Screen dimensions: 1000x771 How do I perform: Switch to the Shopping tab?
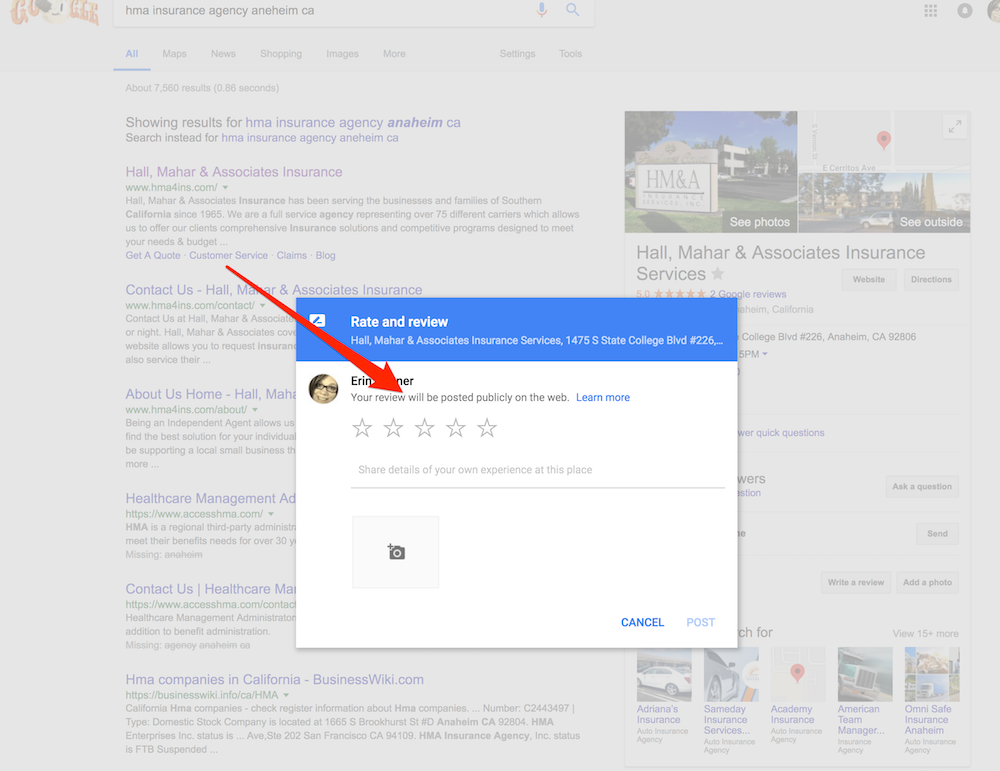pyautogui.click(x=281, y=54)
